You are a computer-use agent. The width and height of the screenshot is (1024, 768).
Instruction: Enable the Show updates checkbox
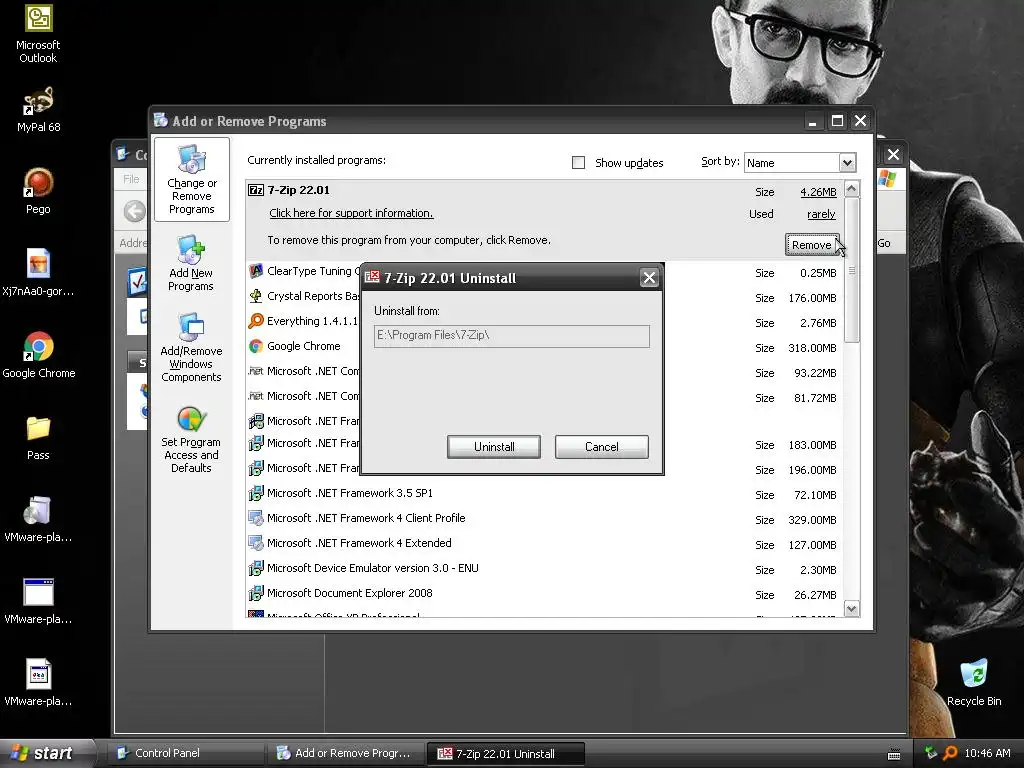click(579, 163)
